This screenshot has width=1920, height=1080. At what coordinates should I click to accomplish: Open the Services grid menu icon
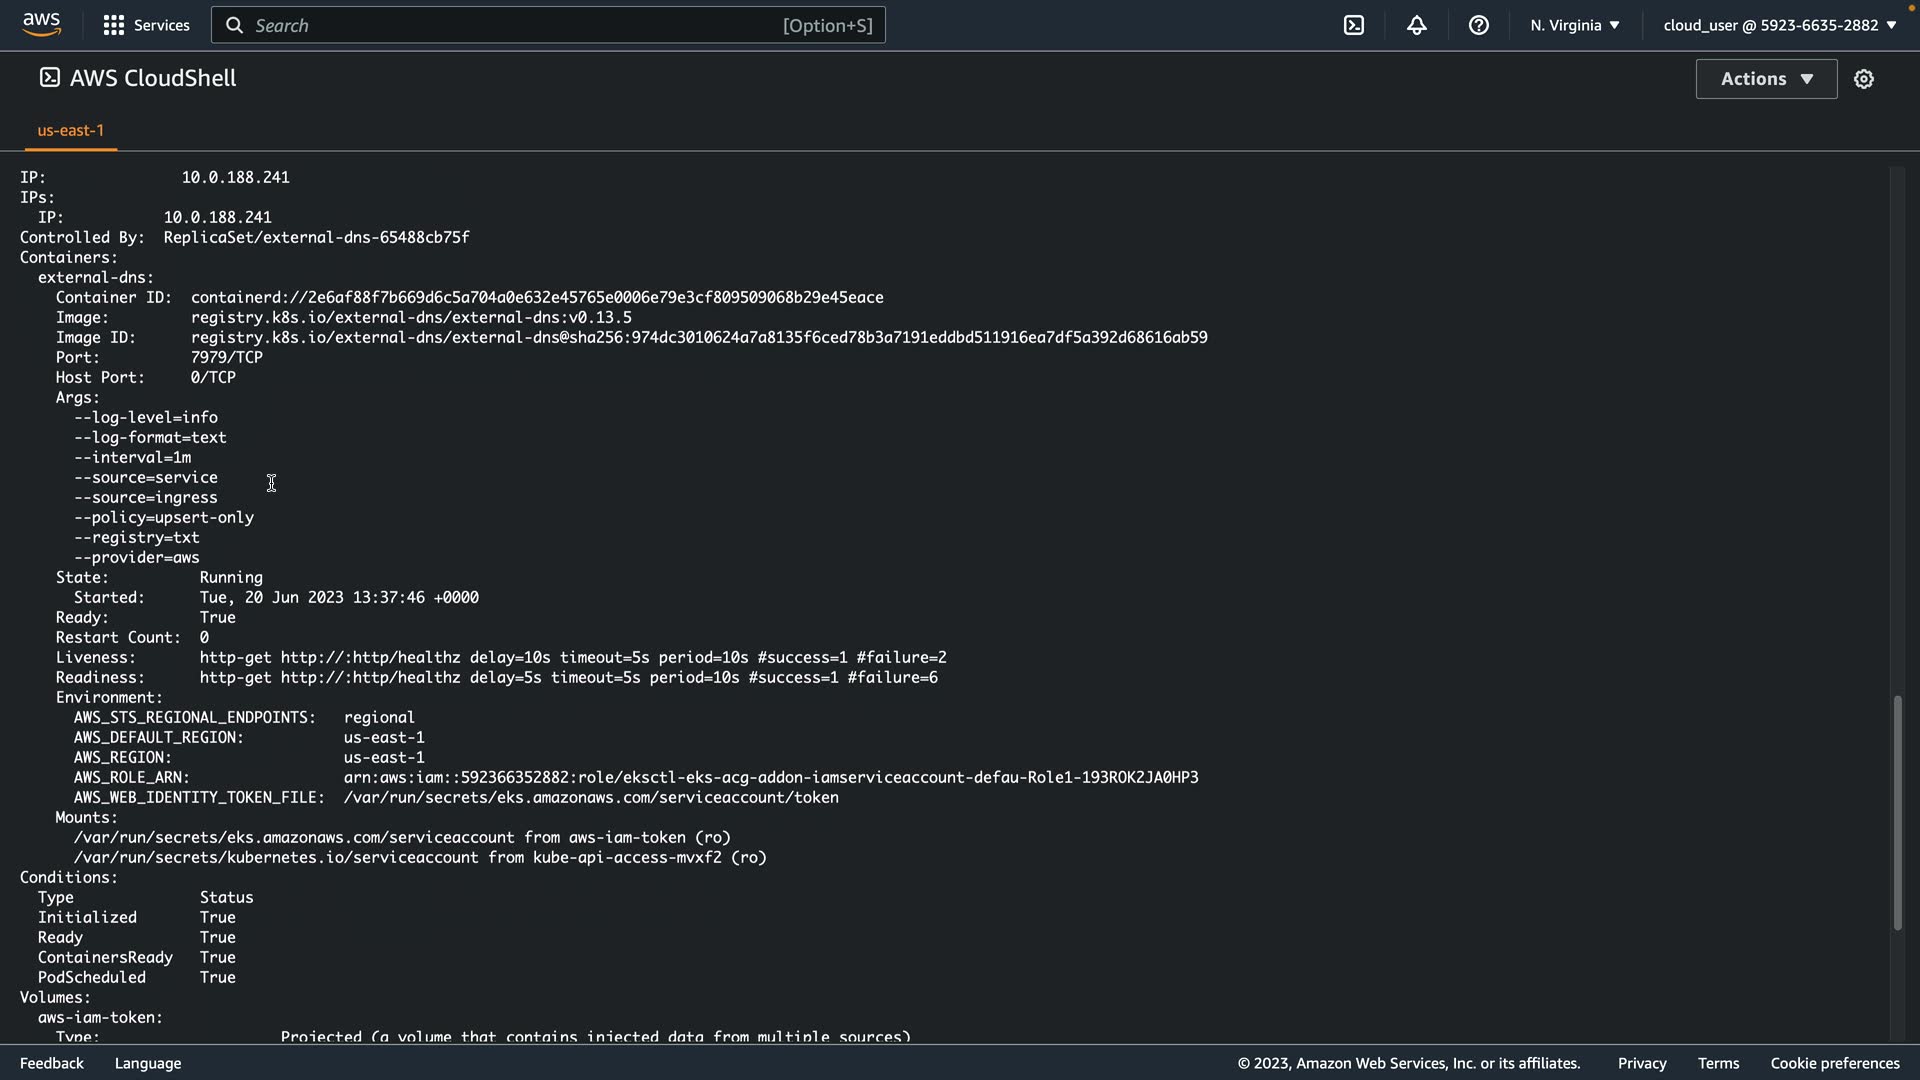114,25
